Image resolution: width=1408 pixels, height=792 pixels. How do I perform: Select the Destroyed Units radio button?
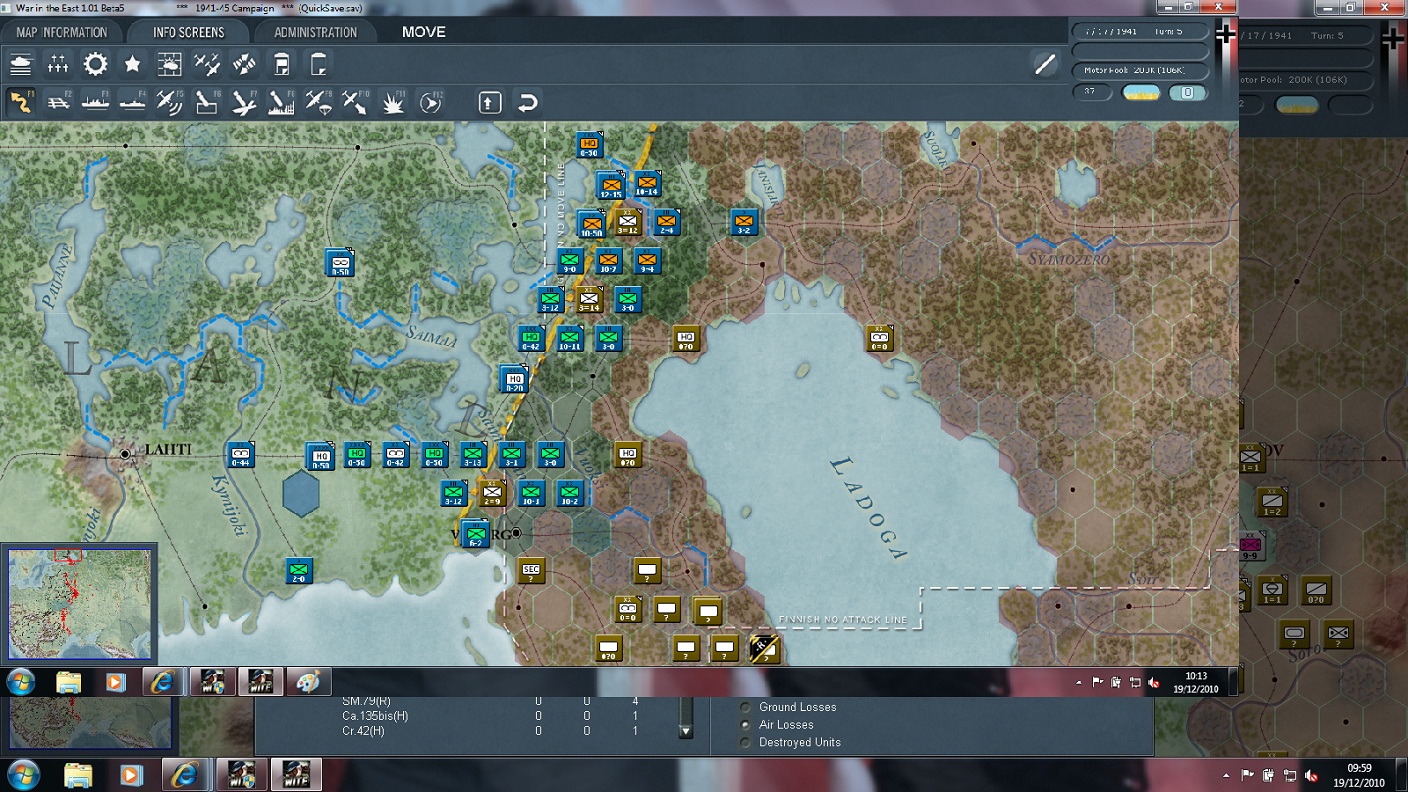coord(746,742)
